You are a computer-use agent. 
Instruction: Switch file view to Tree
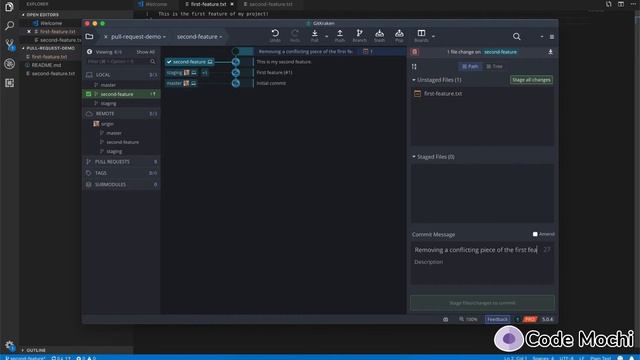point(494,67)
